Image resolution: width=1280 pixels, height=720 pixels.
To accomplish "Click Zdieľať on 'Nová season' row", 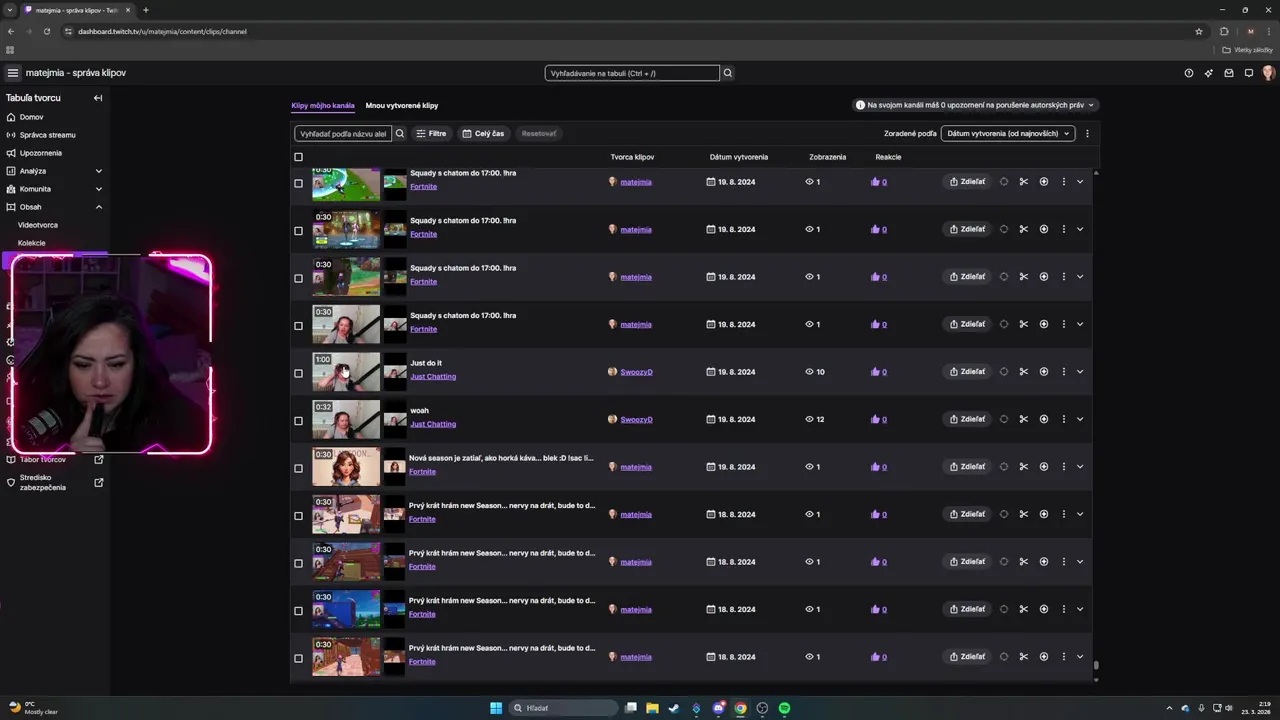I will pos(967,467).
